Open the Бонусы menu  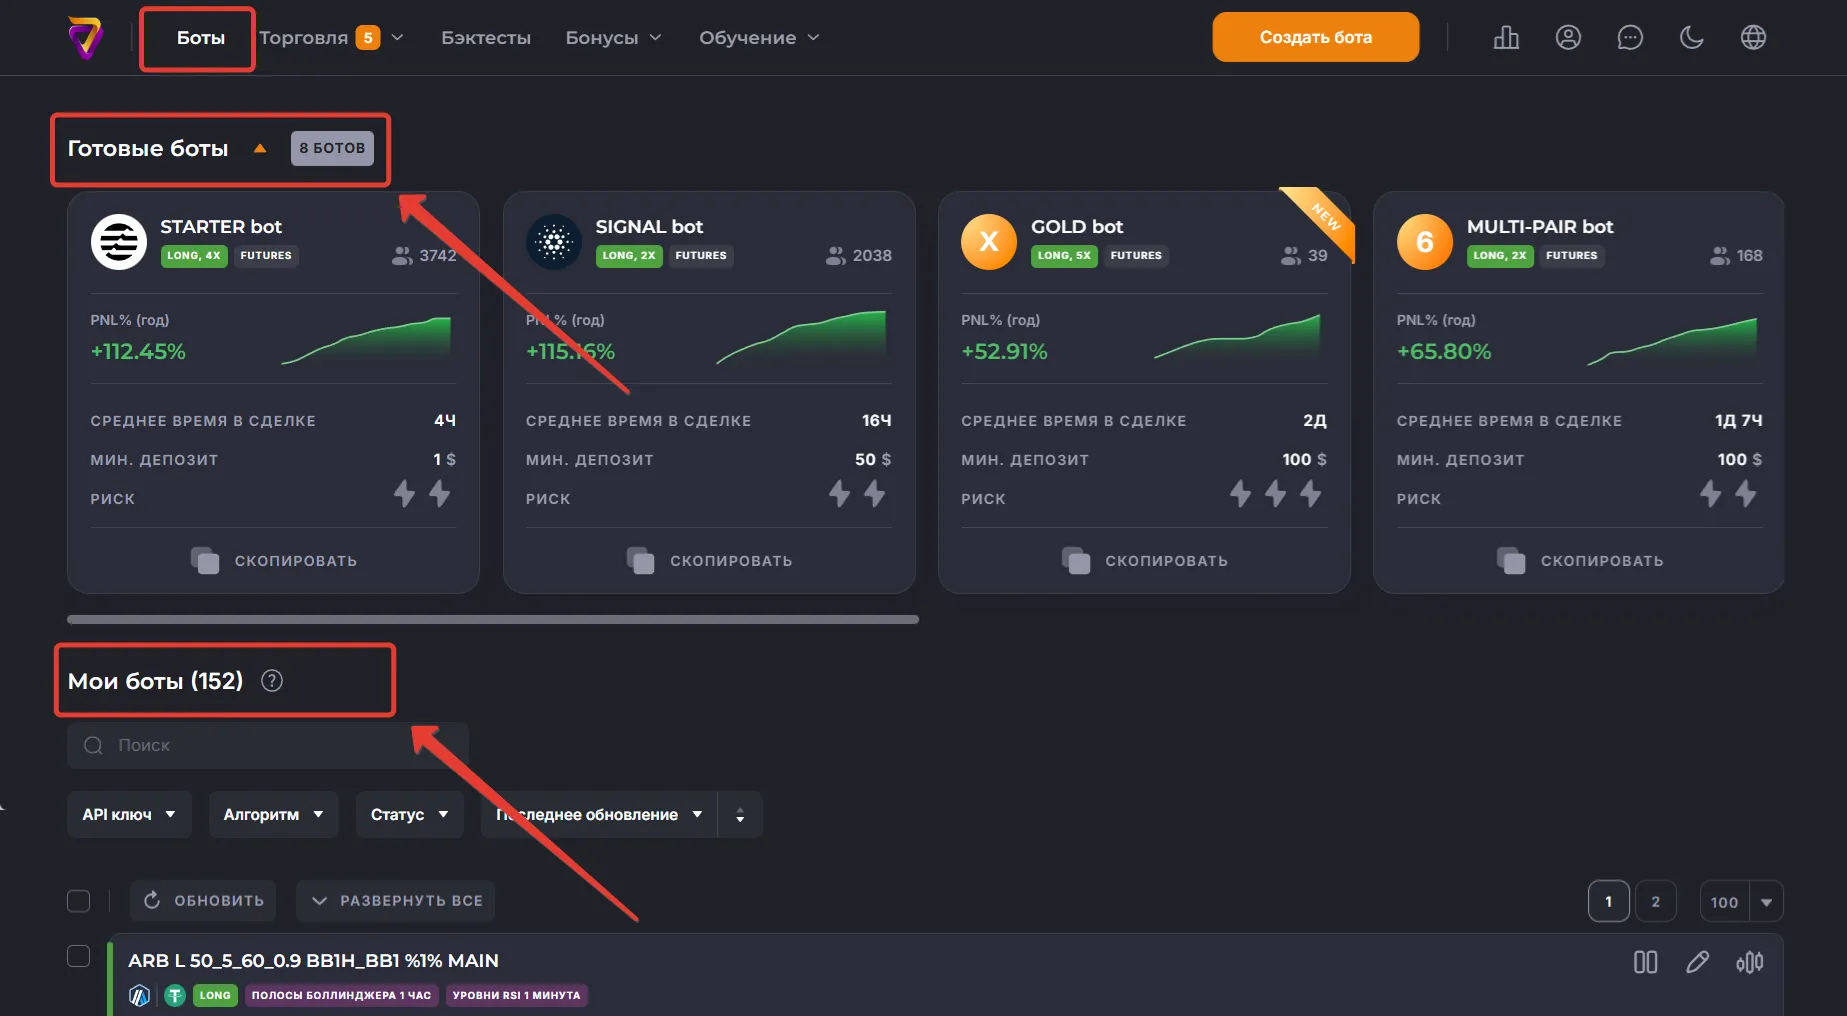pos(612,38)
